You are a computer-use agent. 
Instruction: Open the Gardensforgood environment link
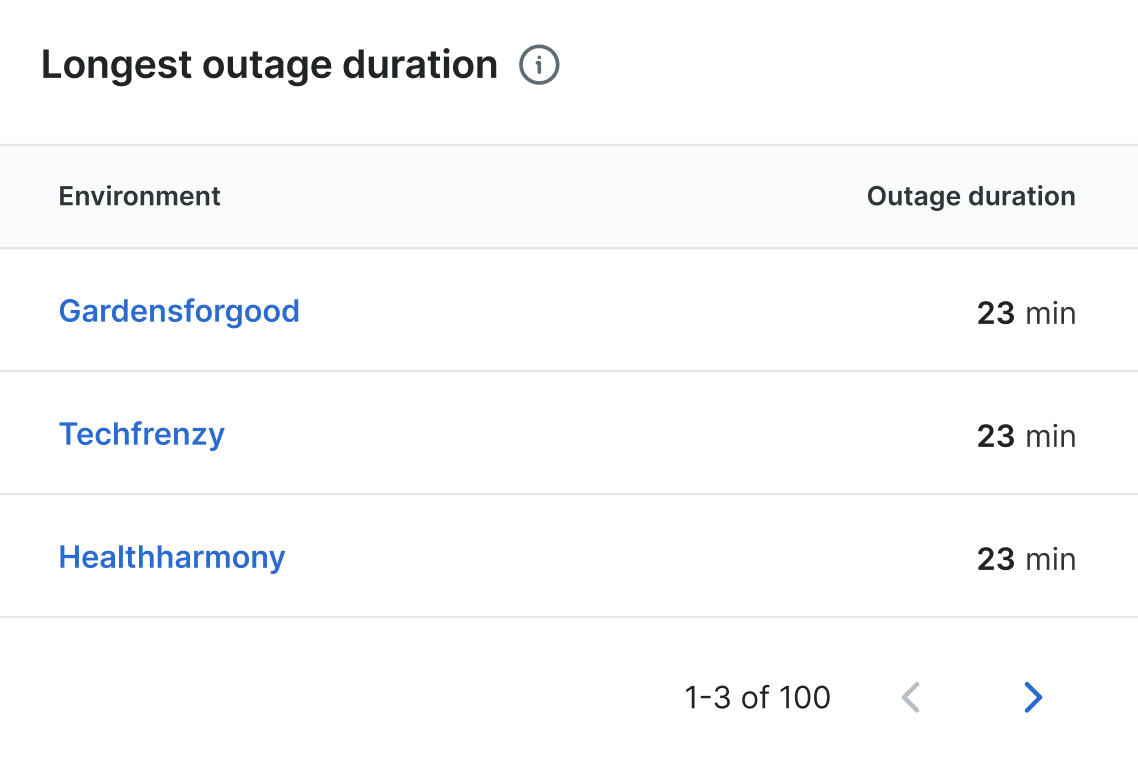(179, 311)
